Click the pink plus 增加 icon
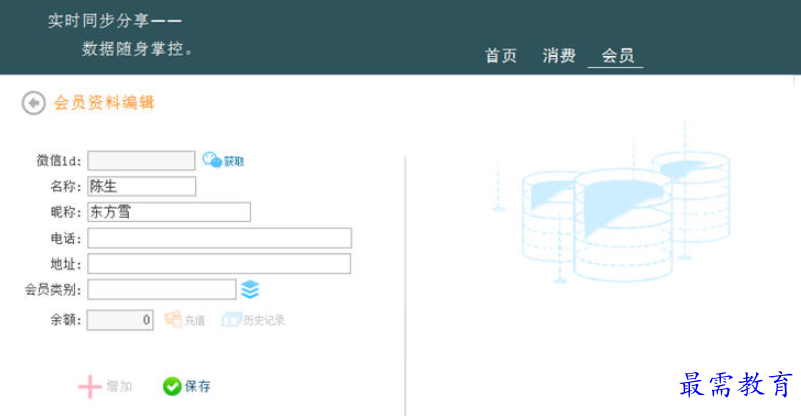 click(x=90, y=386)
